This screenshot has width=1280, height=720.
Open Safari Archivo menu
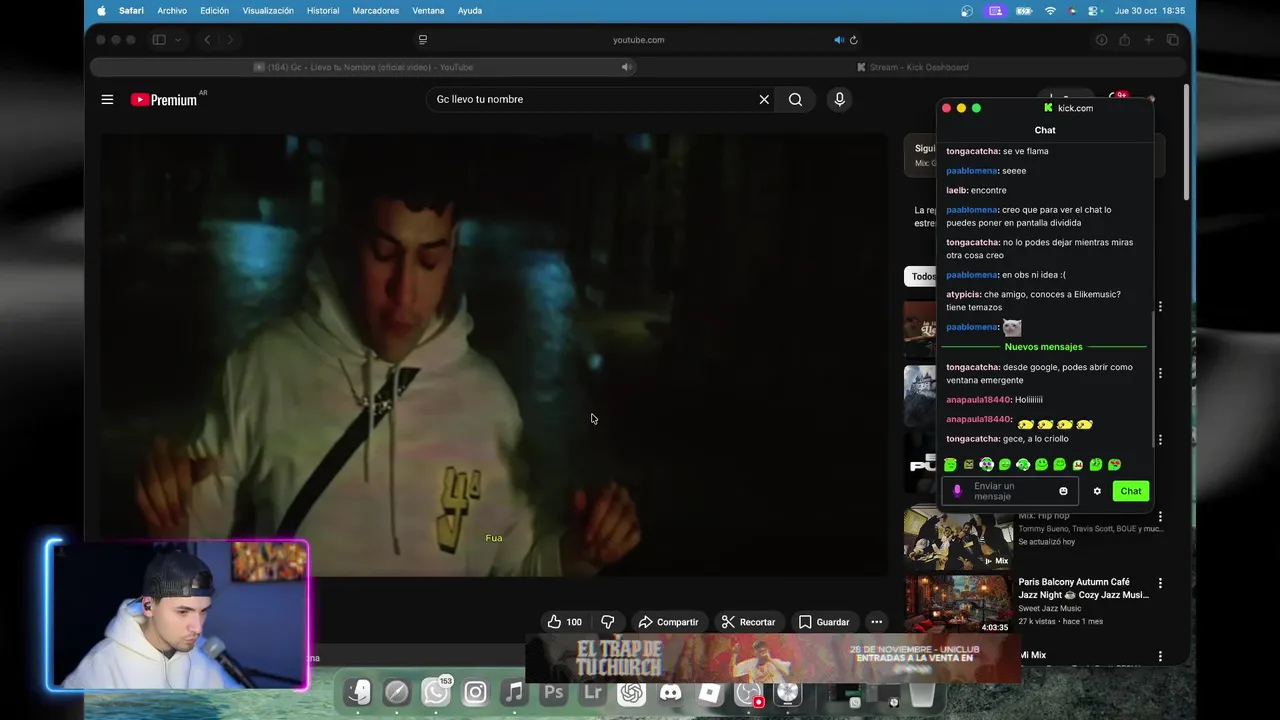172,11
